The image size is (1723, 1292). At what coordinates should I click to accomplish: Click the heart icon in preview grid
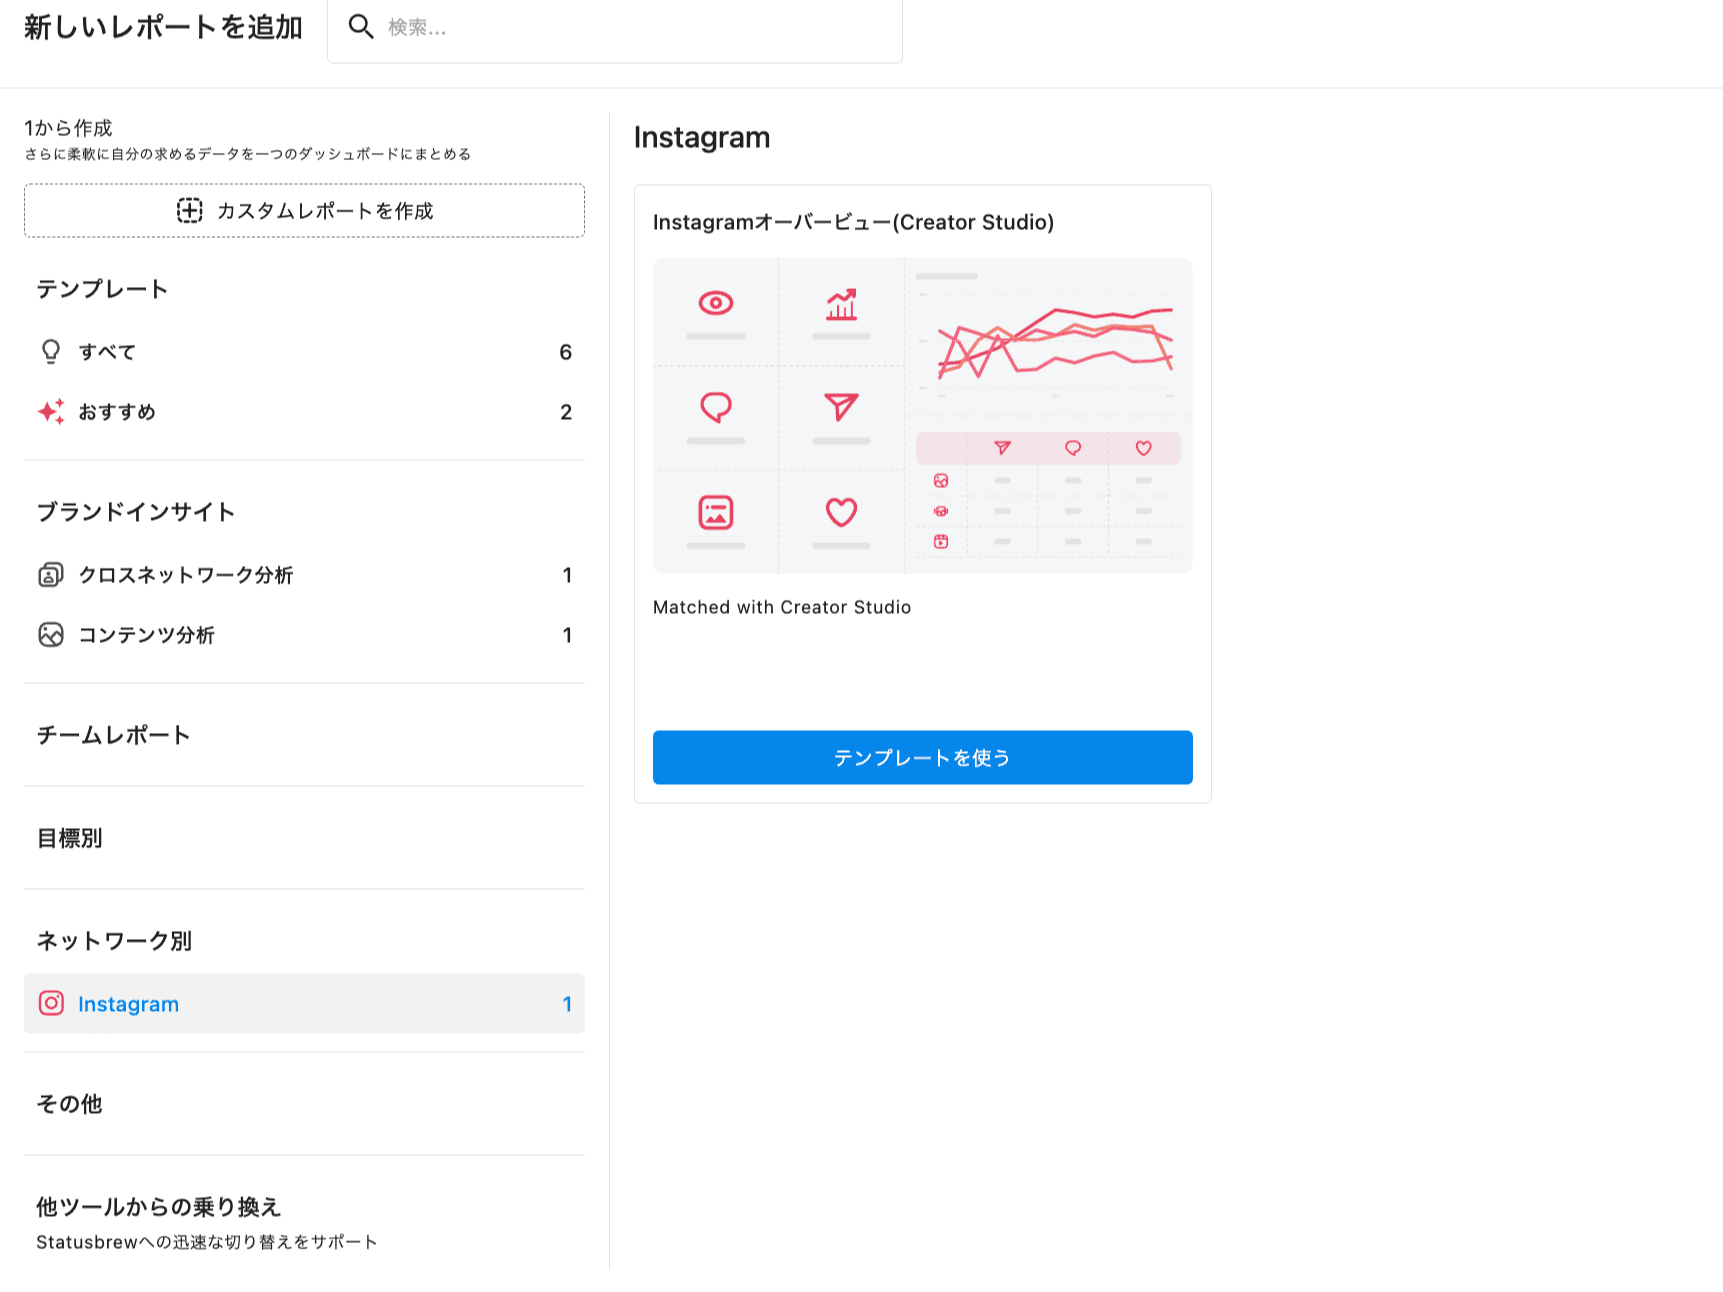[841, 512]
